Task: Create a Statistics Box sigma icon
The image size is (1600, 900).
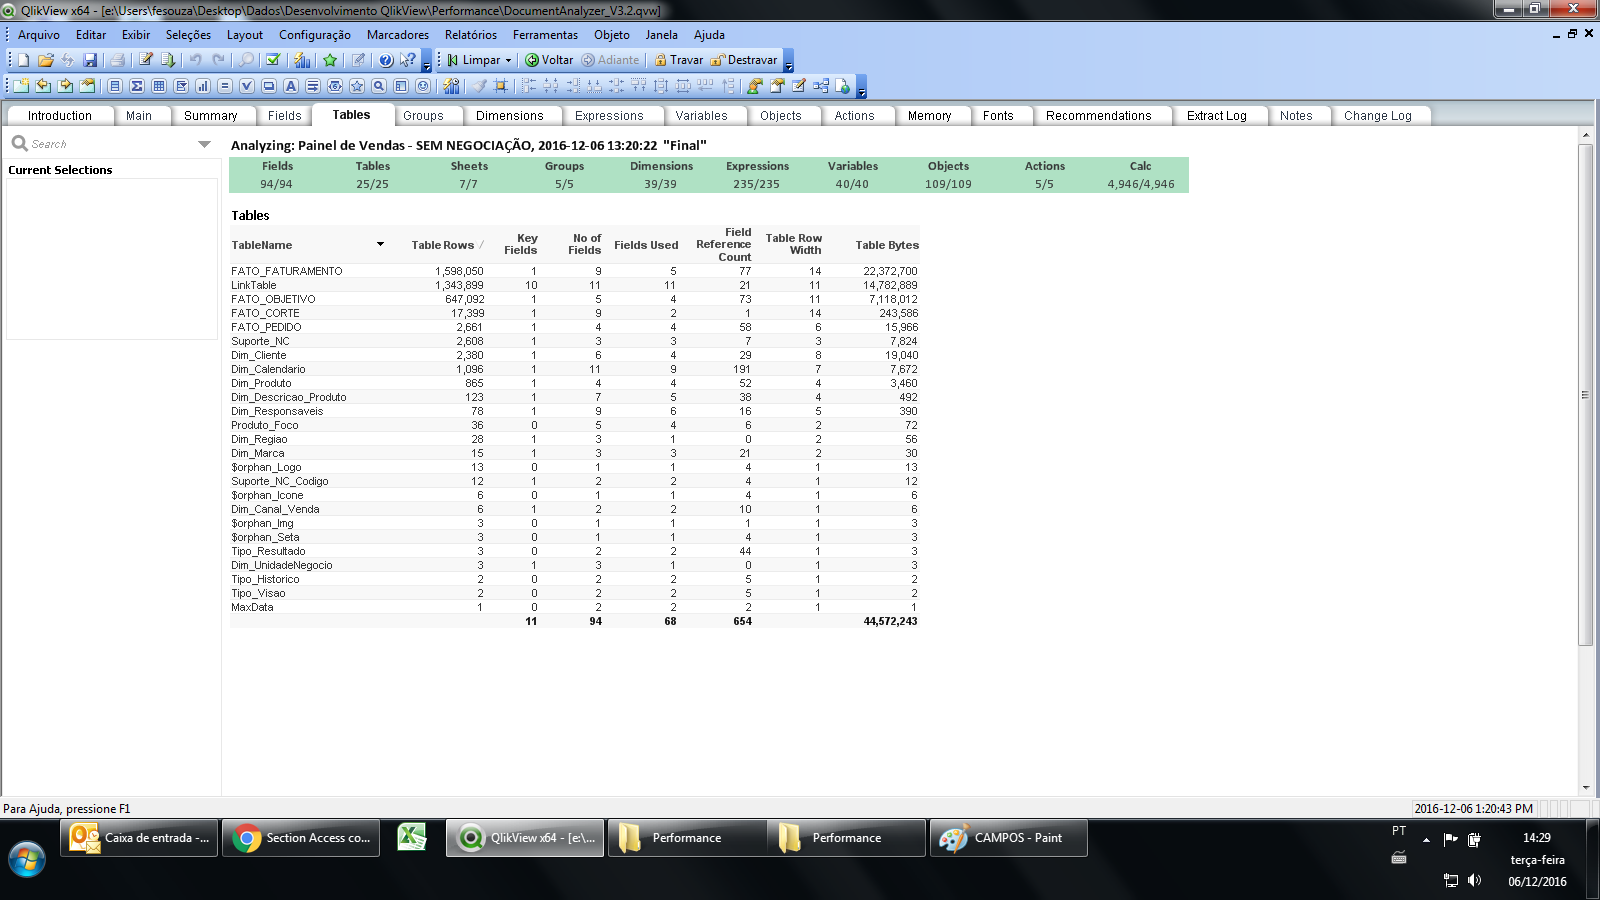Action: pos(137,86)
